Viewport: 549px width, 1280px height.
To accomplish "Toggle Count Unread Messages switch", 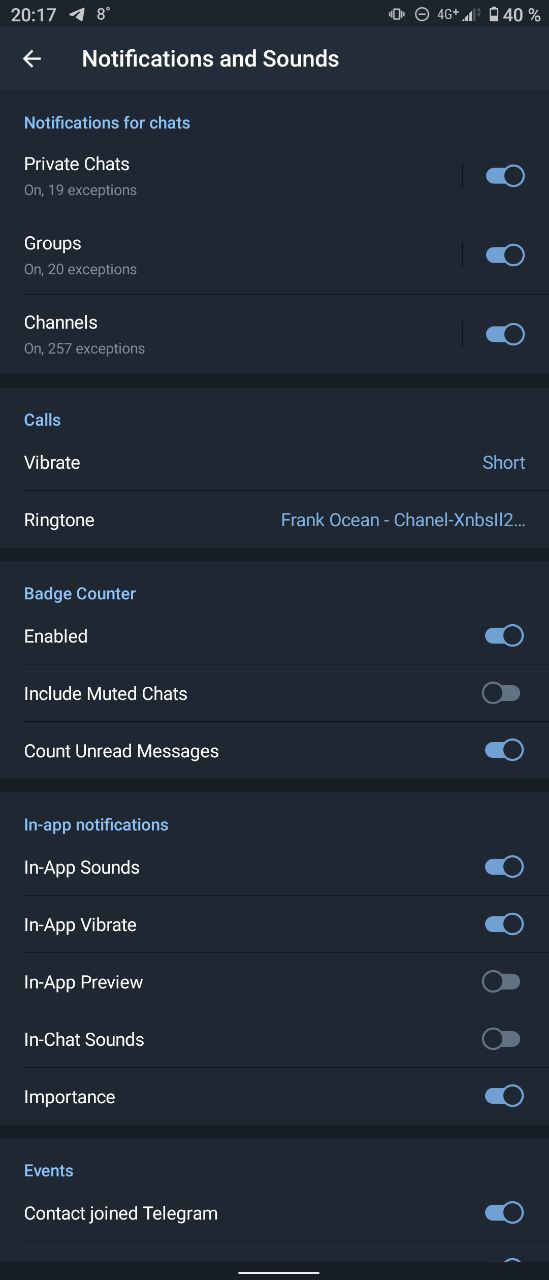I will click(505, 750).
